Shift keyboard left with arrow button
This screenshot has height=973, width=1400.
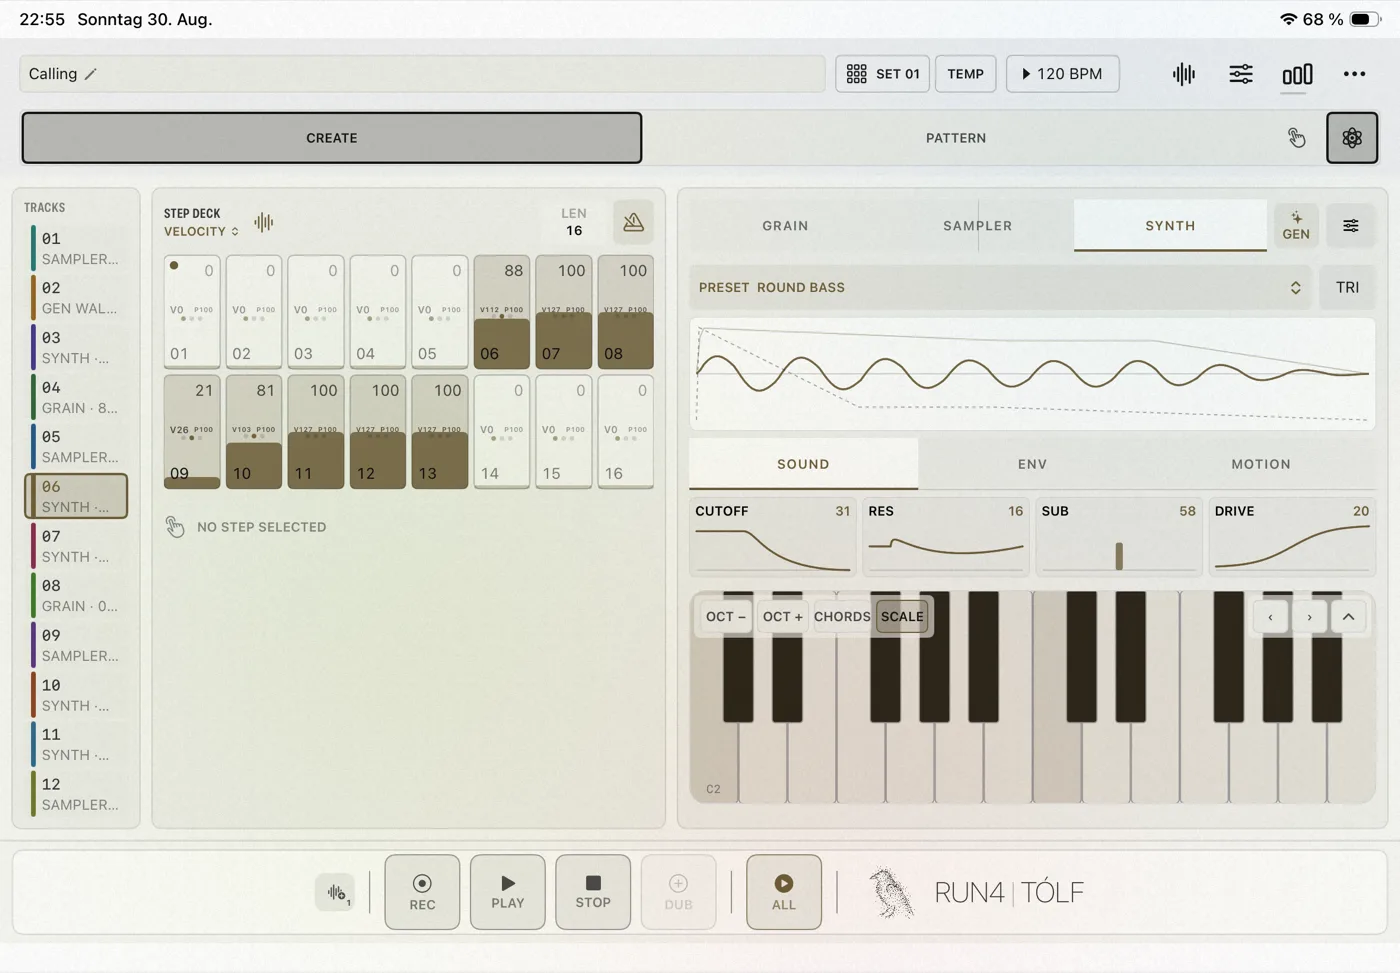1271,617
